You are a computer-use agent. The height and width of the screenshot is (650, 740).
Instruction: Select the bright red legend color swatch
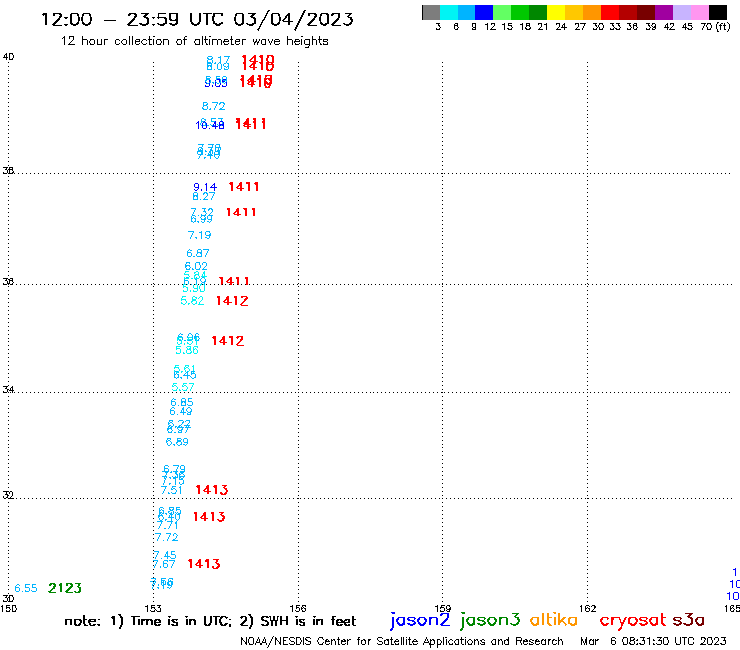click(x=610, y=12)
